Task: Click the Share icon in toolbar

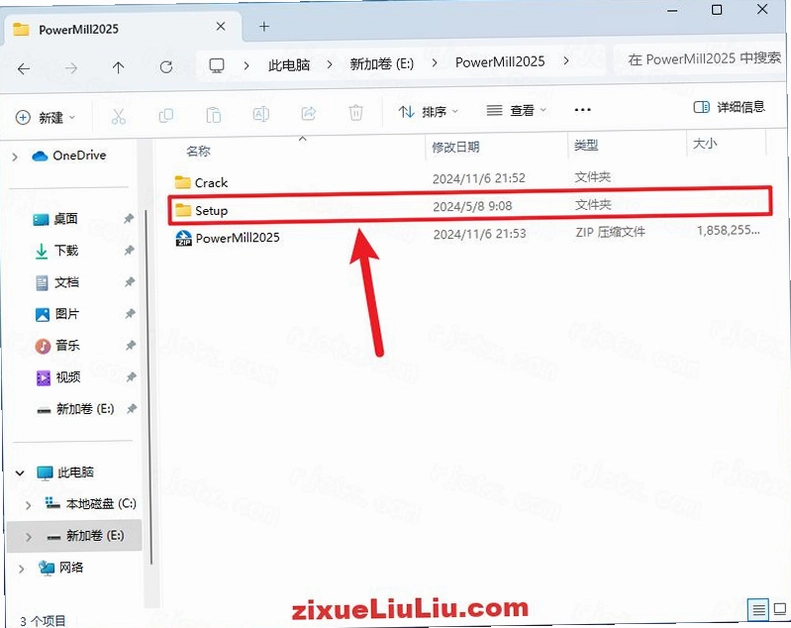Action: click(308, 113)
